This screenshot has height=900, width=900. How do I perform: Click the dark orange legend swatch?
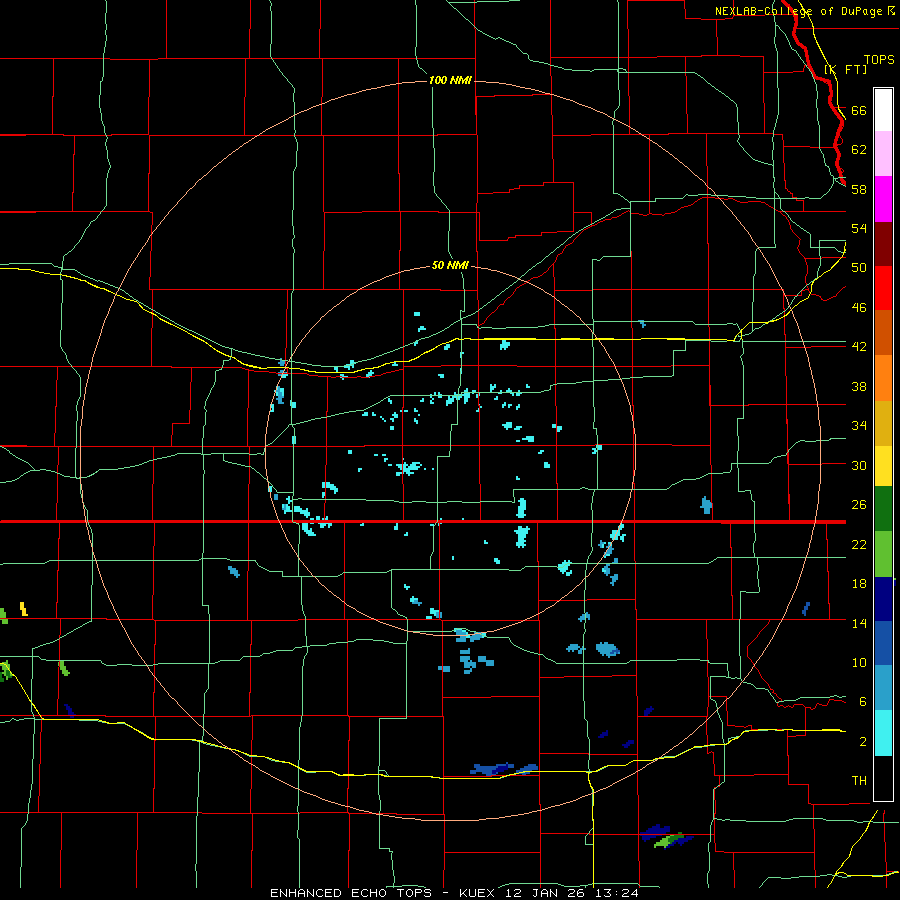(883, 332)
